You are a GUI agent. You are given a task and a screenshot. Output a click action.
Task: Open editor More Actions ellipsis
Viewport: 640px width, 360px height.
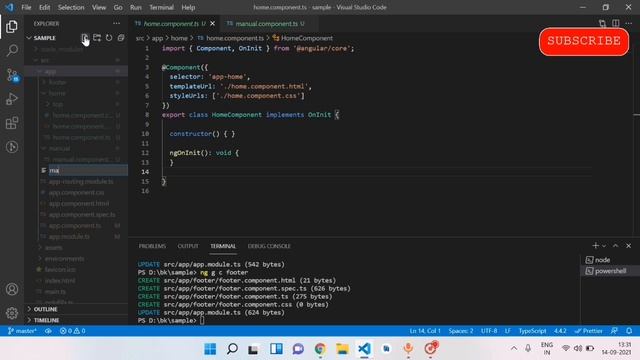click(x=629, y=24)
